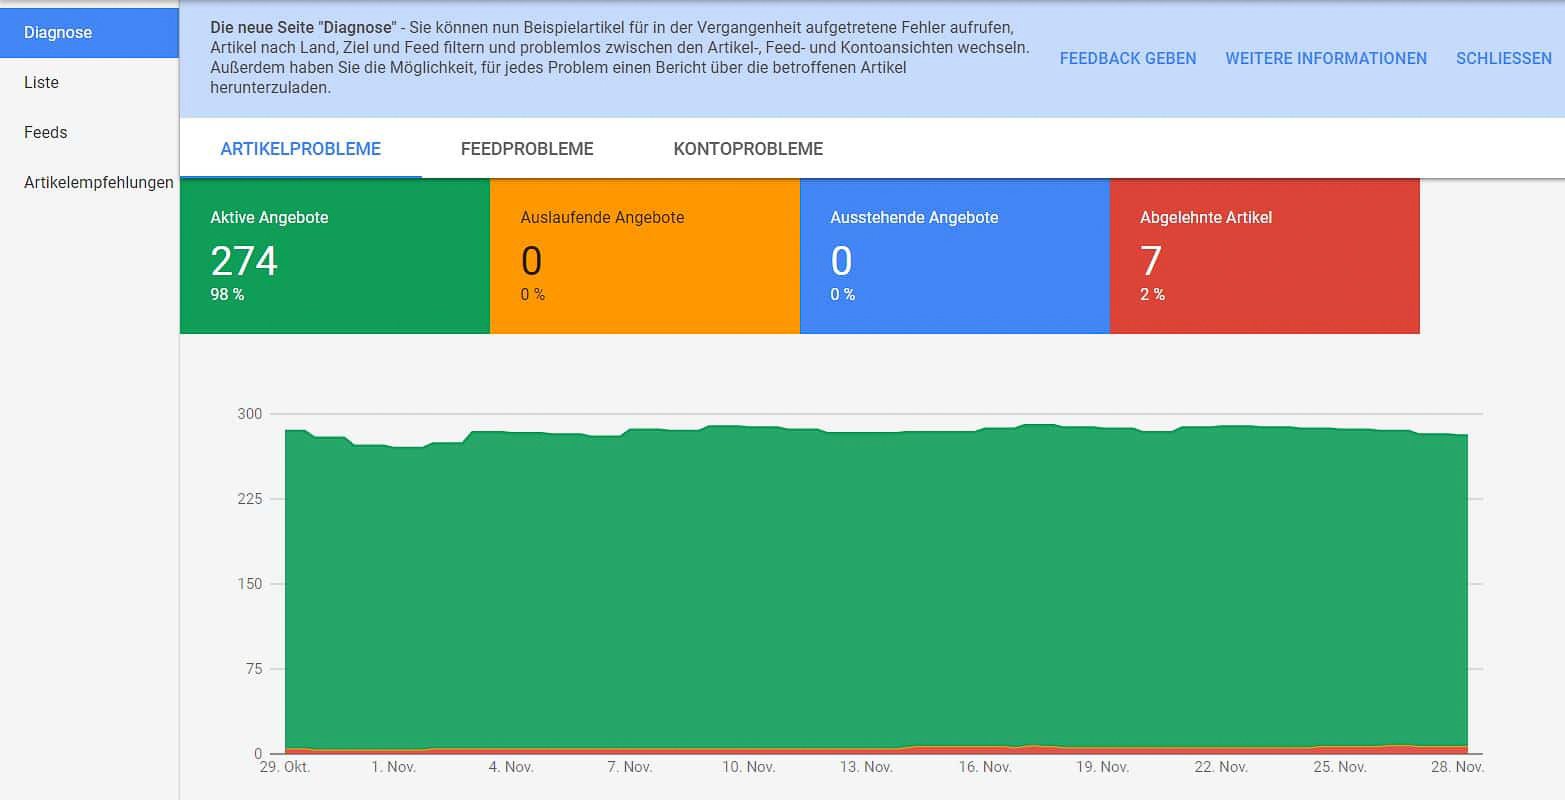1565x800 pixels.
Task: Click the thin red area in the chart
Action: [1000, 750]
